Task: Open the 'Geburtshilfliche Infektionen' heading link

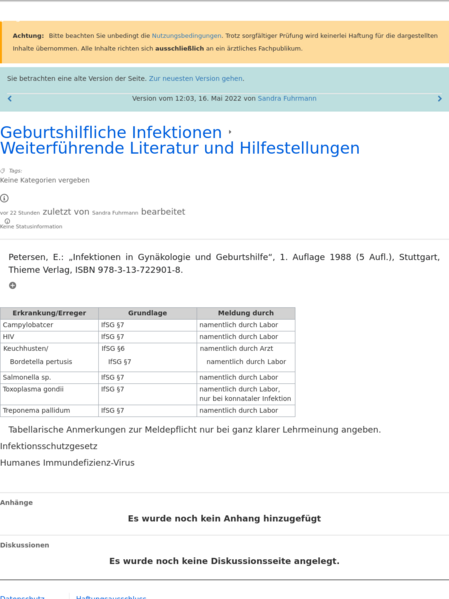Action: point(111,132)
